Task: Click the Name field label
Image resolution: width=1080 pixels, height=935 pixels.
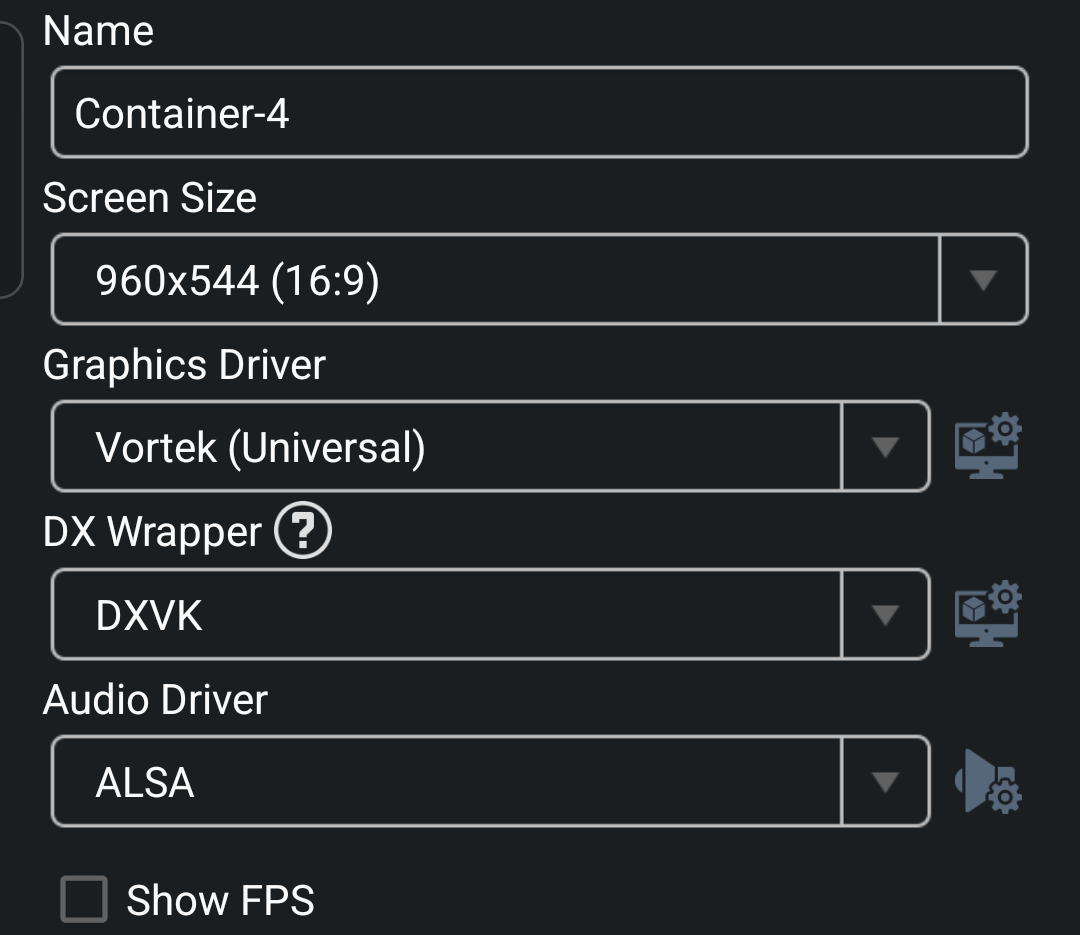Action: pos(98,31)
